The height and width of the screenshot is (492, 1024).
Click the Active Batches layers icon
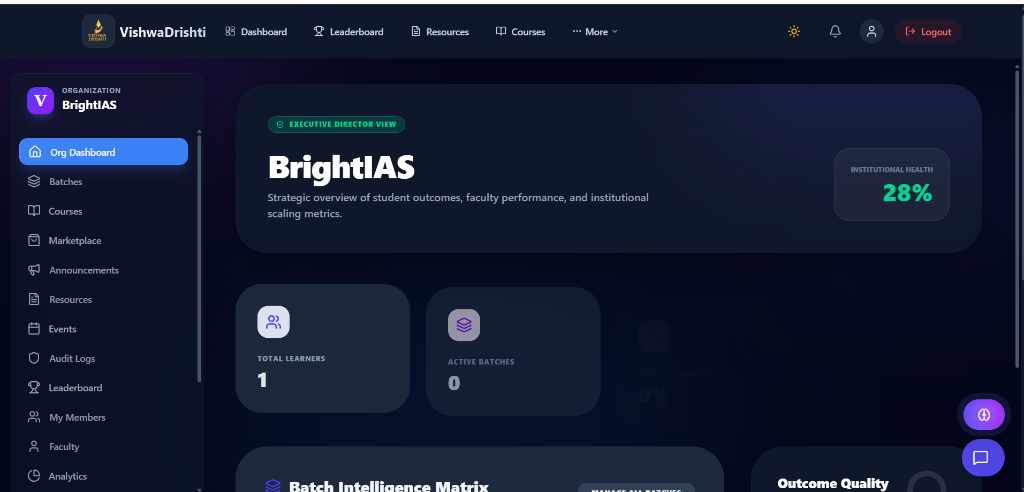click(x=464, y=325)
